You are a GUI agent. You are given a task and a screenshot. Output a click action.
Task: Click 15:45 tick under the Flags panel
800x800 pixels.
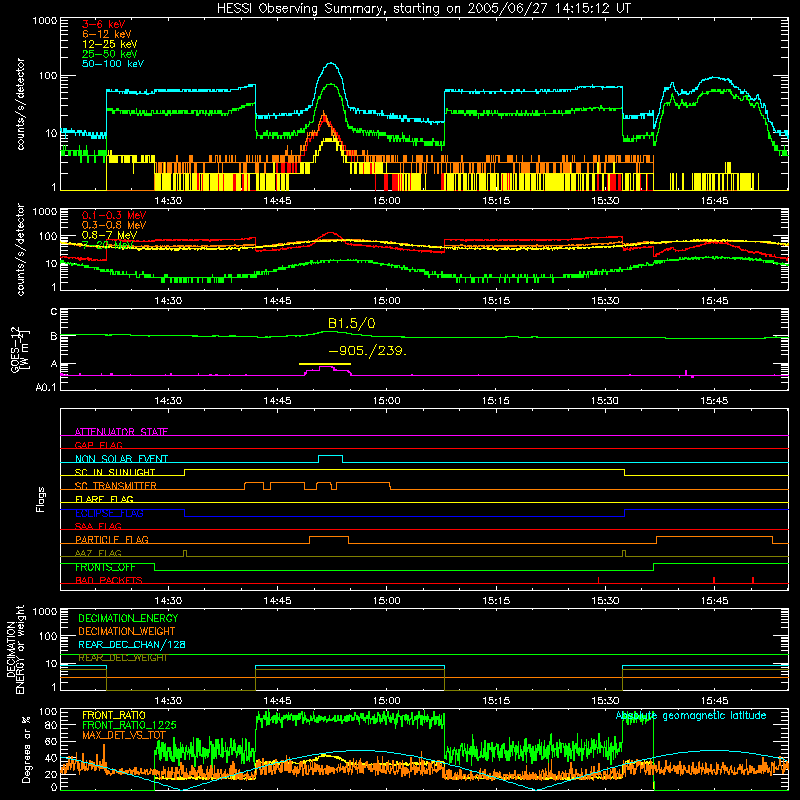714,601
